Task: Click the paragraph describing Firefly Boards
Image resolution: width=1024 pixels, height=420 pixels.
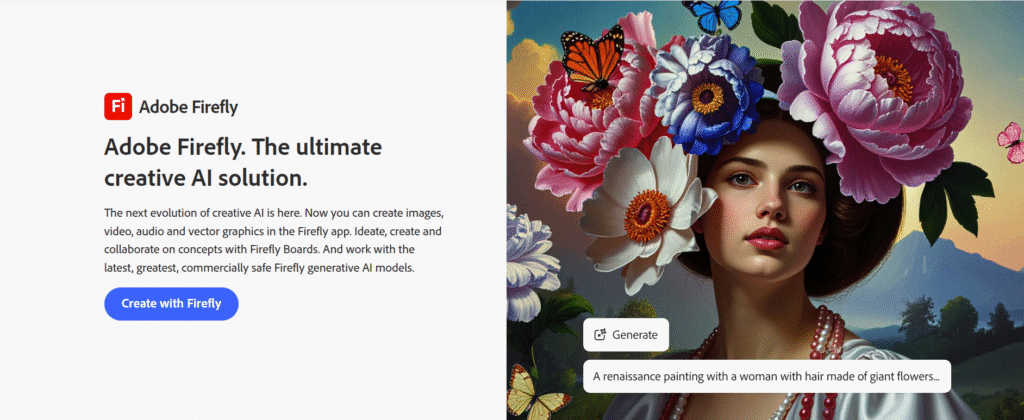Action: tap(274, 241)
